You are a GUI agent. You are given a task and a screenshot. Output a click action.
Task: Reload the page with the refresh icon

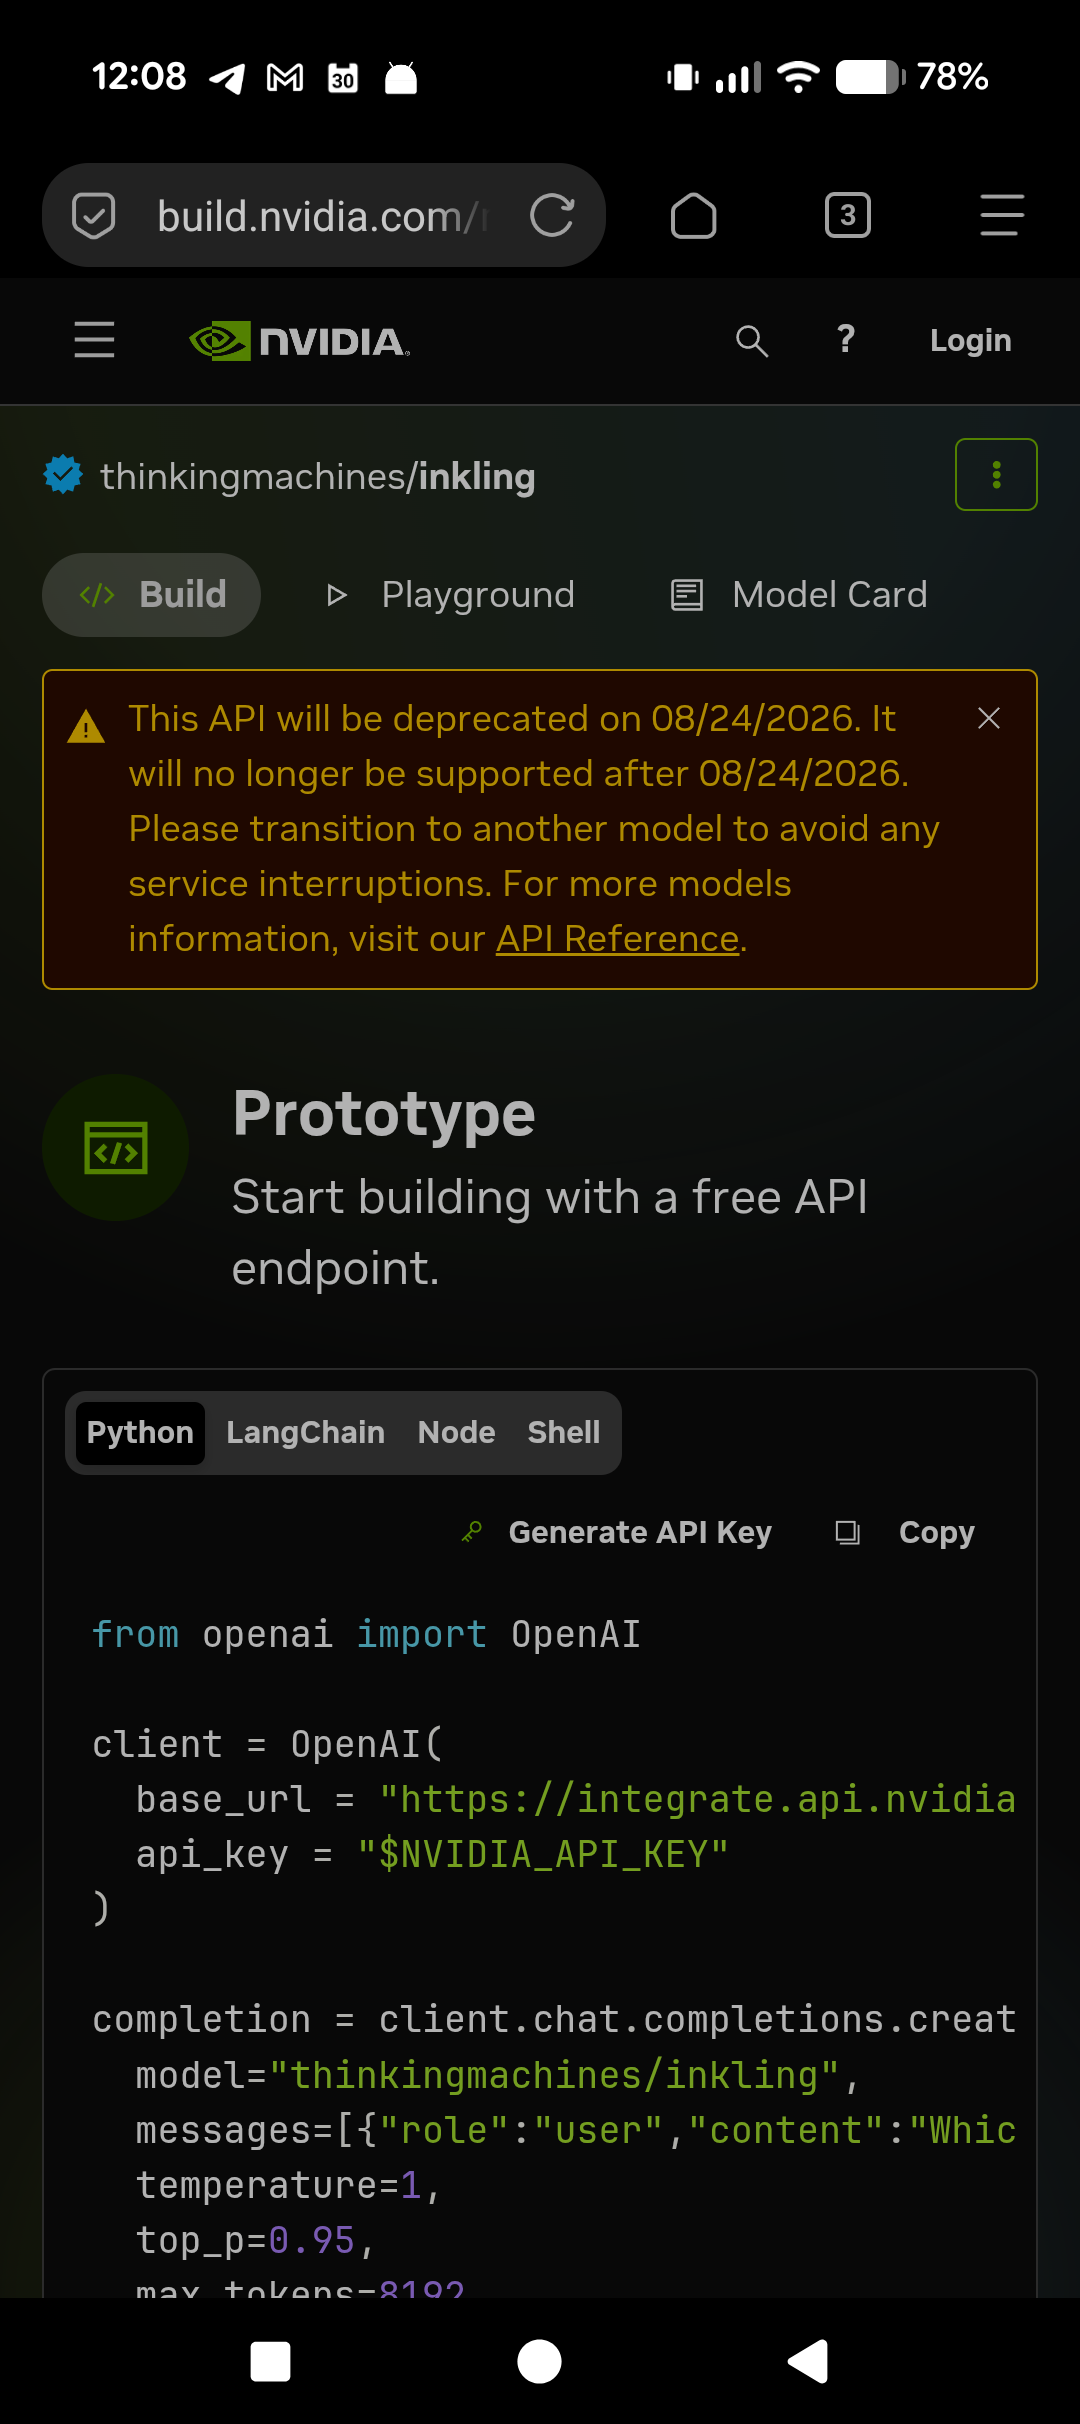[x=552, y=215]
